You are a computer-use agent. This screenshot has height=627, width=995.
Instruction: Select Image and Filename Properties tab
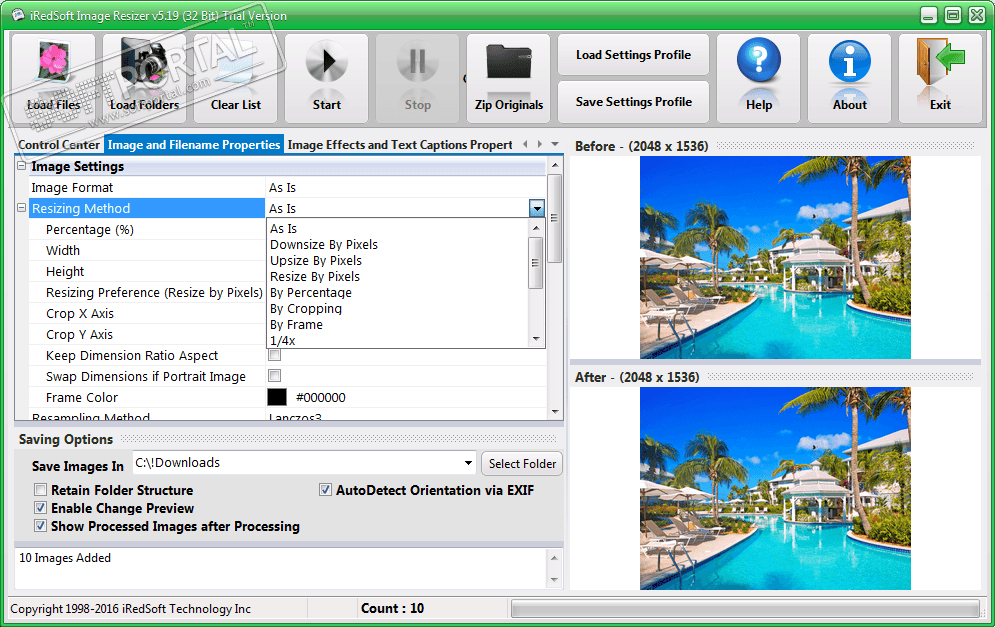point(194,145)
